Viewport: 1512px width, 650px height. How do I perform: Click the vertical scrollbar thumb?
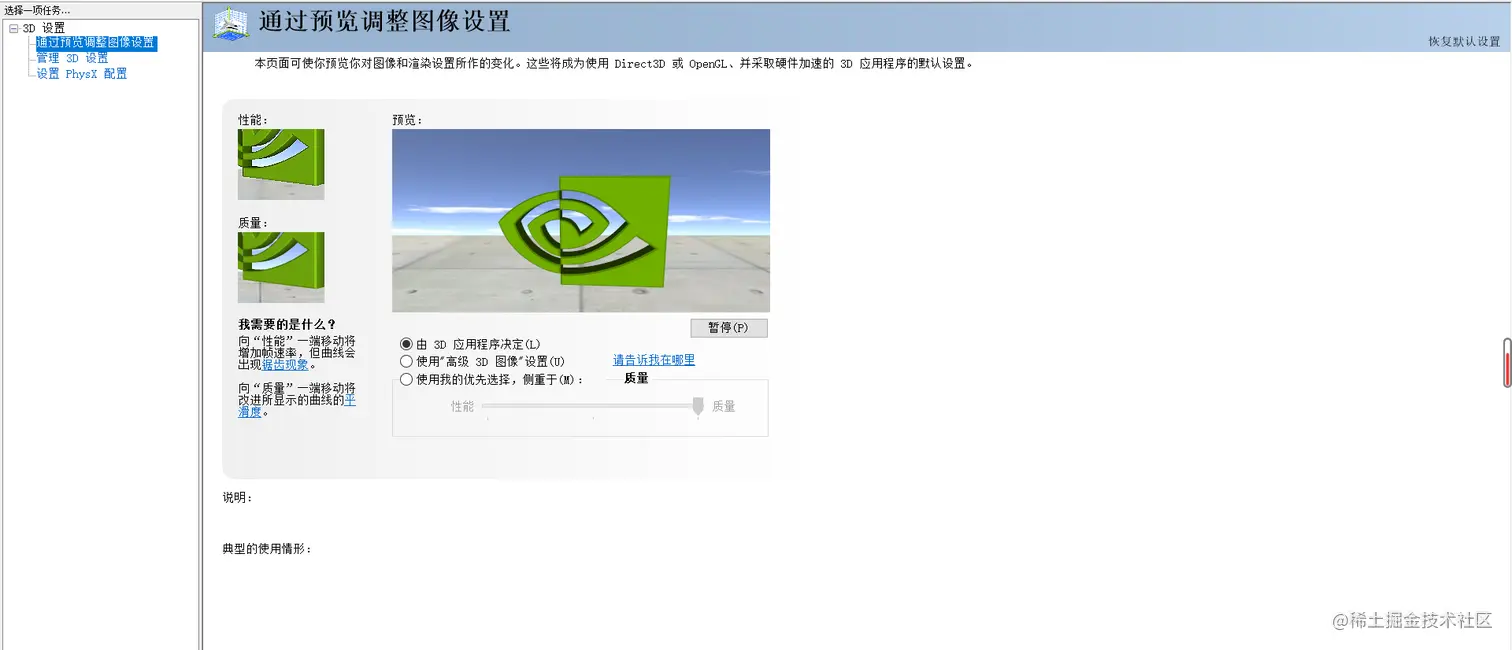1507,363
